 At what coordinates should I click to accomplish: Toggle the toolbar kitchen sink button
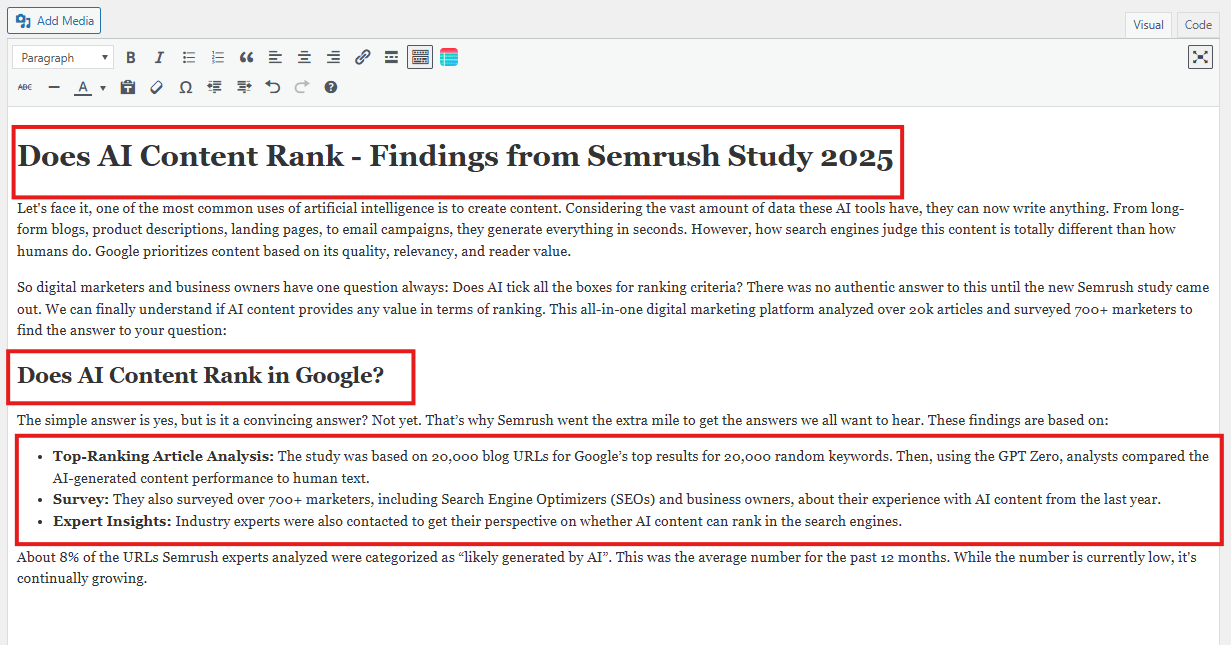420,58
